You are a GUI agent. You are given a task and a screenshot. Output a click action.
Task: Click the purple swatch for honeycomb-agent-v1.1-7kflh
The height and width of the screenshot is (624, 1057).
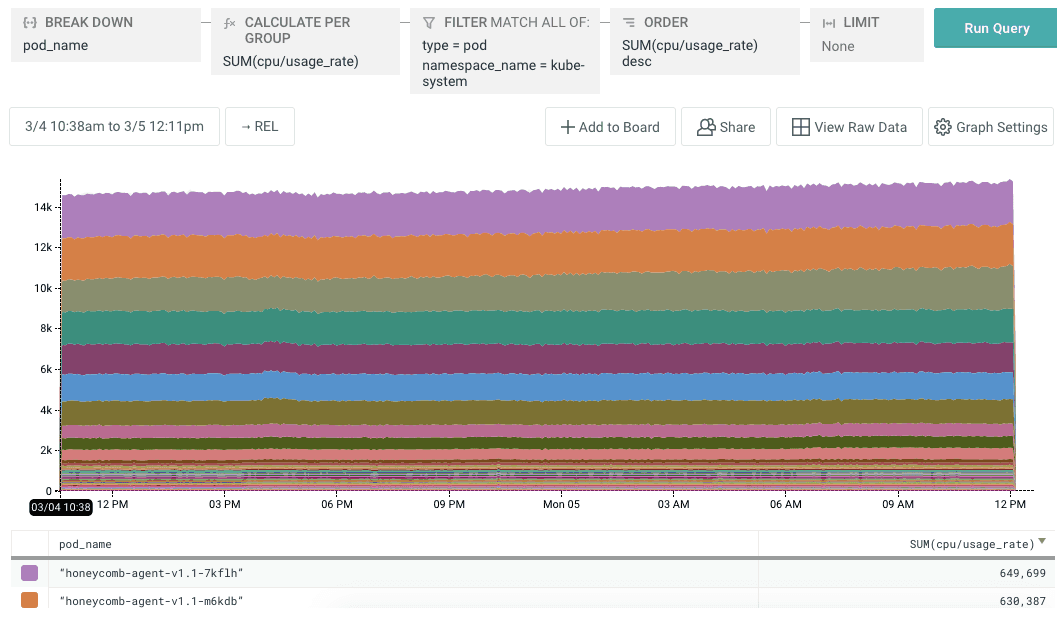30,573
